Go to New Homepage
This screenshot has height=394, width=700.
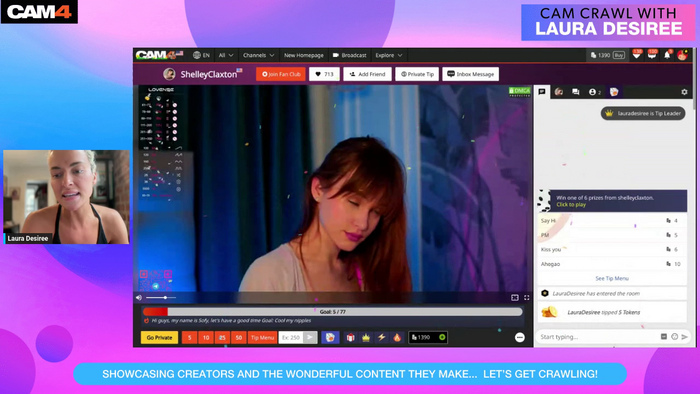tap(304, 55)
